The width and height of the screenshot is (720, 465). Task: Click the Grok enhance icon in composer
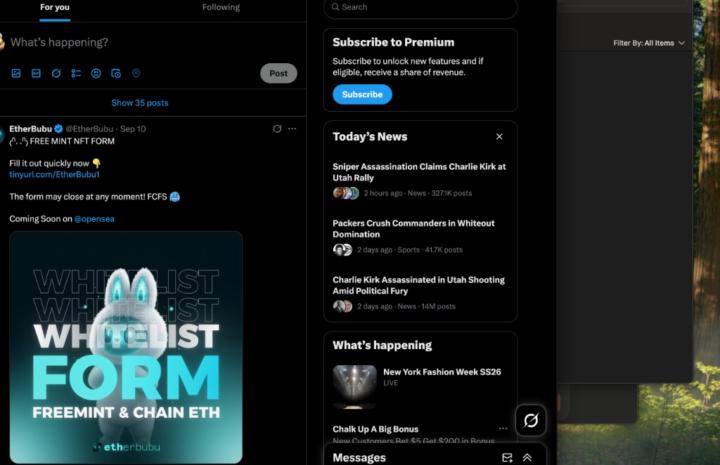coord(56,73)
